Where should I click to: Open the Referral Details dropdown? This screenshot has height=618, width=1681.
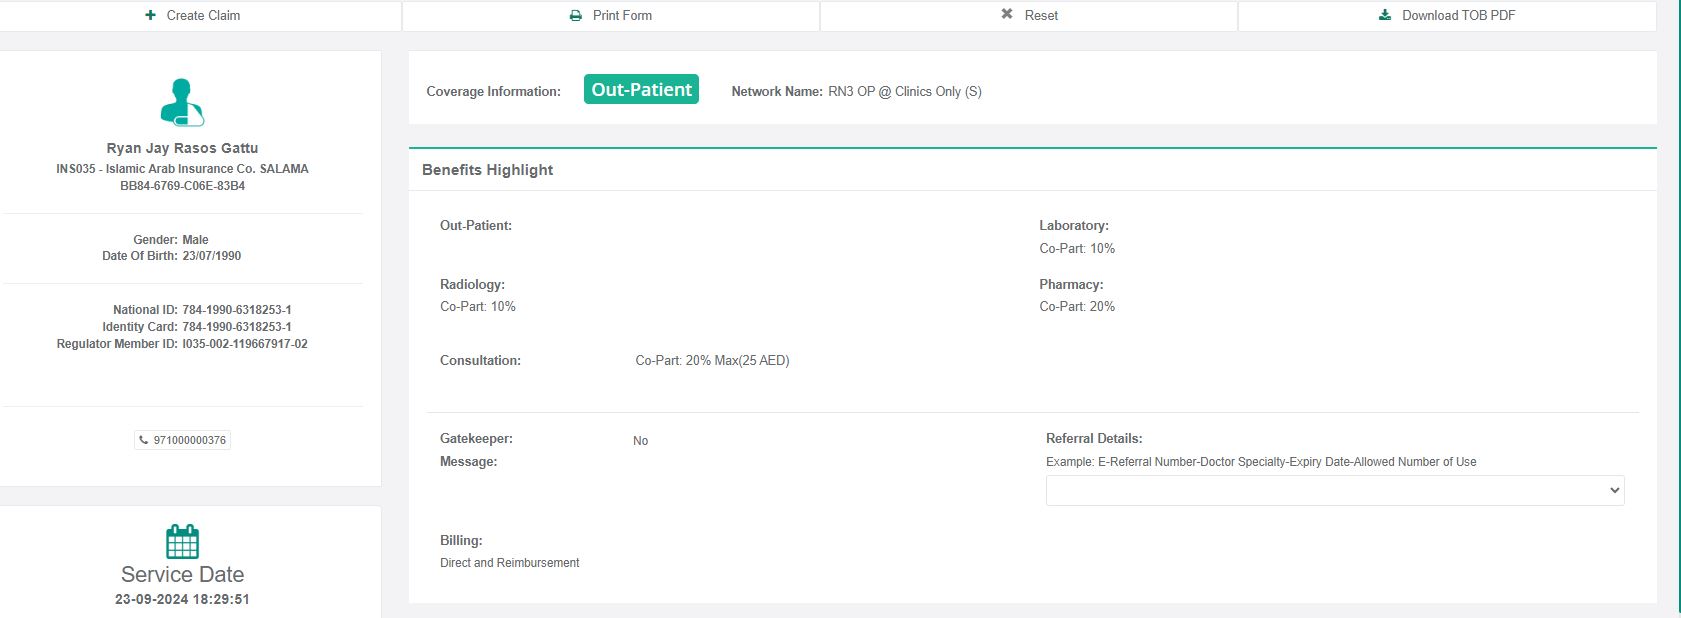(1335, 490)
